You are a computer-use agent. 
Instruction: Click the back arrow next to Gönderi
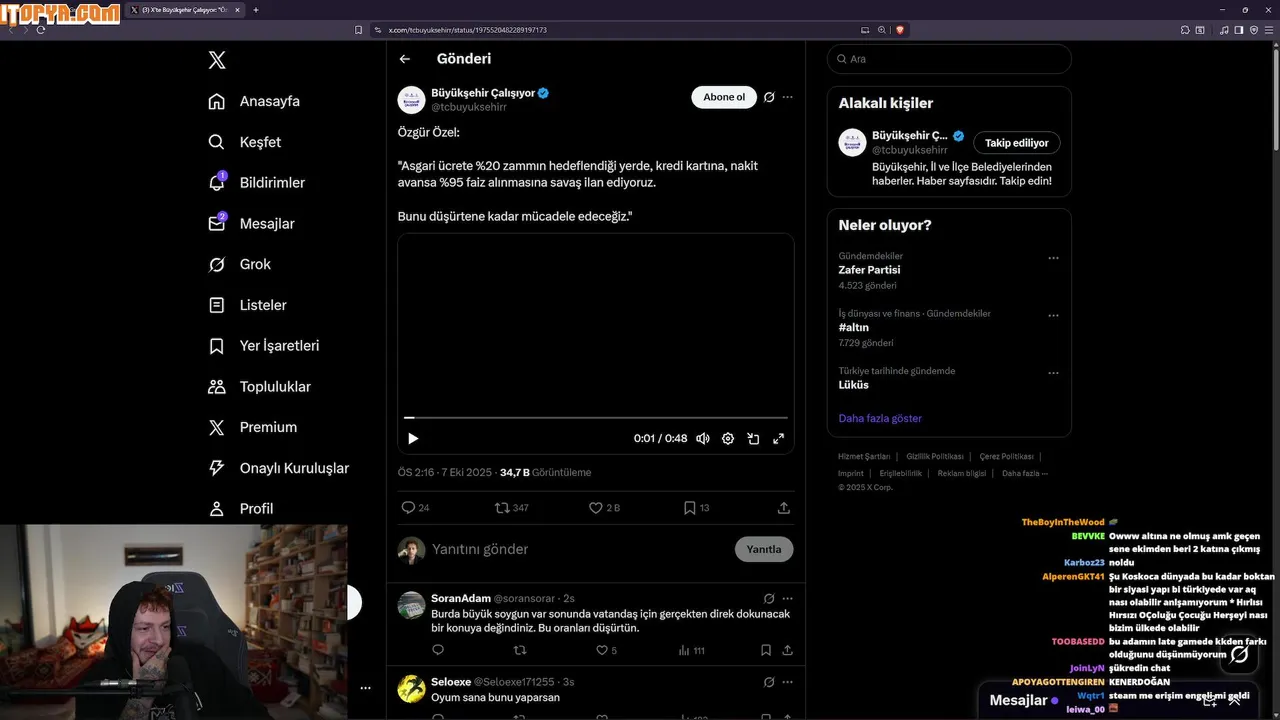[405, 59]
